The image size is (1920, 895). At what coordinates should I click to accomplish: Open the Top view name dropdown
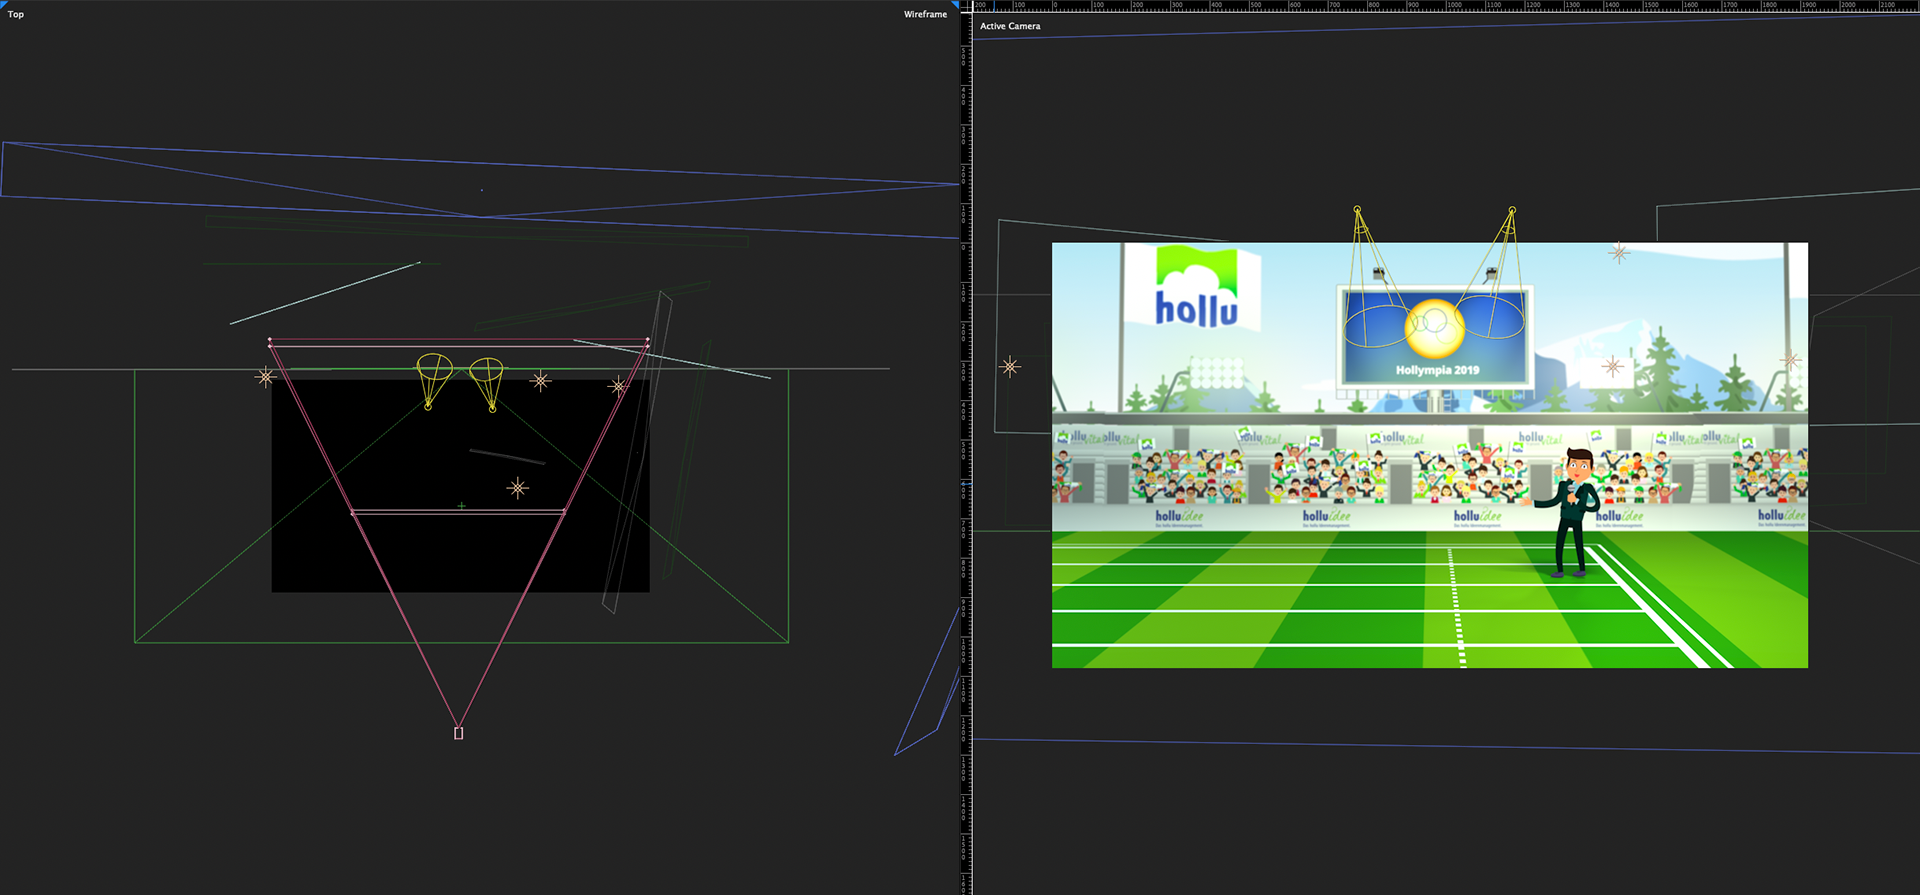coord(16,15)
